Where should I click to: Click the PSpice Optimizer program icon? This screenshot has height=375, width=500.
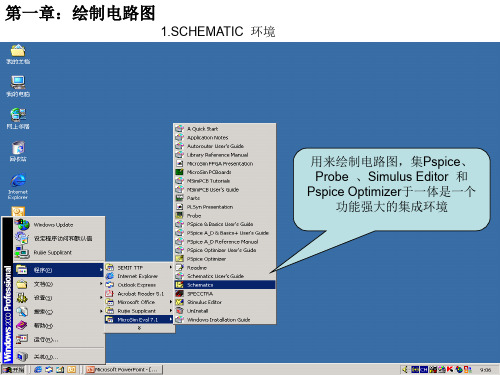179,259
